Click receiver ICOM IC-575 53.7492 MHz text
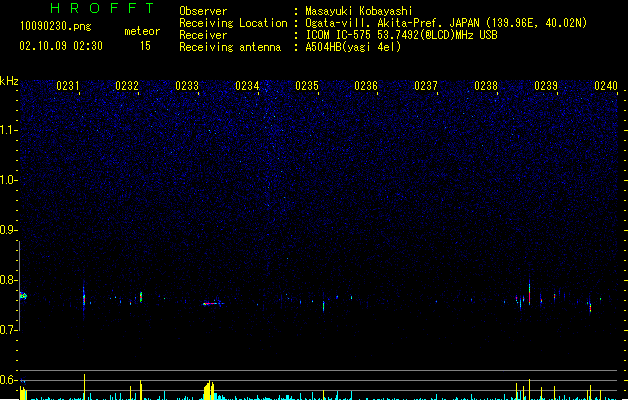The image size is (629, 400). coord(401,35)
